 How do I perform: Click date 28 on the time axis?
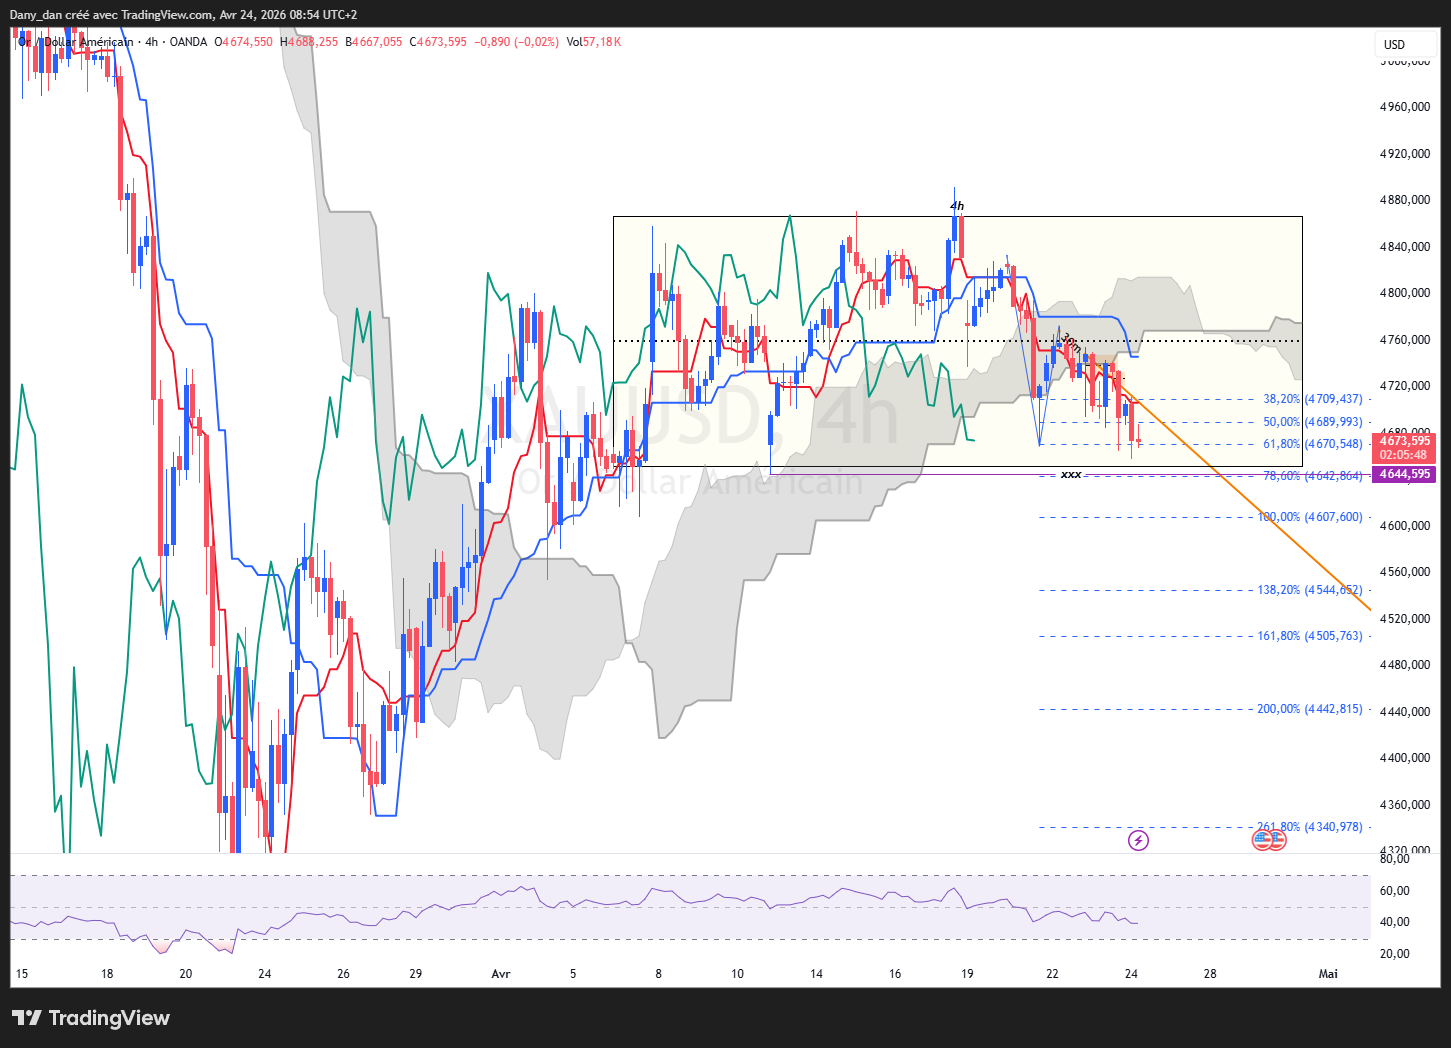(1210, 974)
